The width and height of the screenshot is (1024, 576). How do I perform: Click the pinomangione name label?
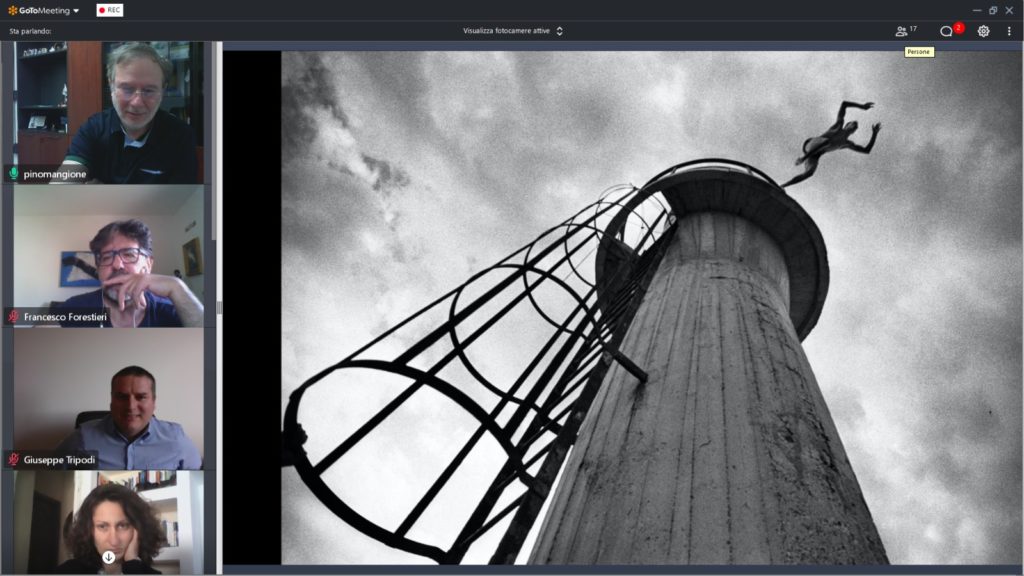(x=55, y=174)
